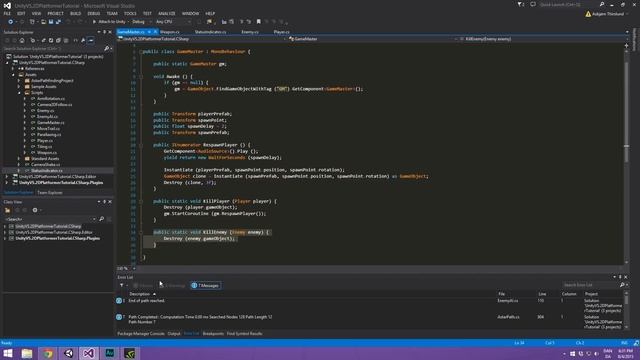Click the Properties wrench in Solution Explorer
Image resolution: width=640 pixels, height=360 pixels.
click(83, 40)
